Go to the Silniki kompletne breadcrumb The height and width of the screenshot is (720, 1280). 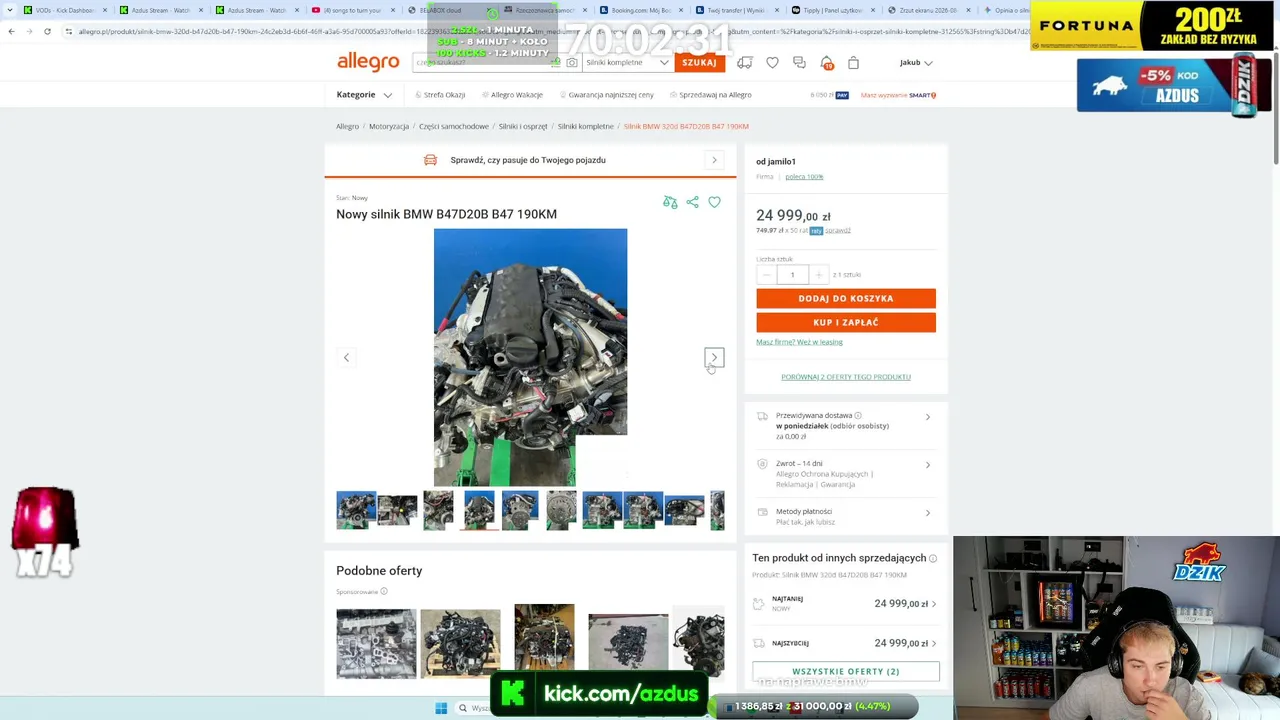(585, 127)
